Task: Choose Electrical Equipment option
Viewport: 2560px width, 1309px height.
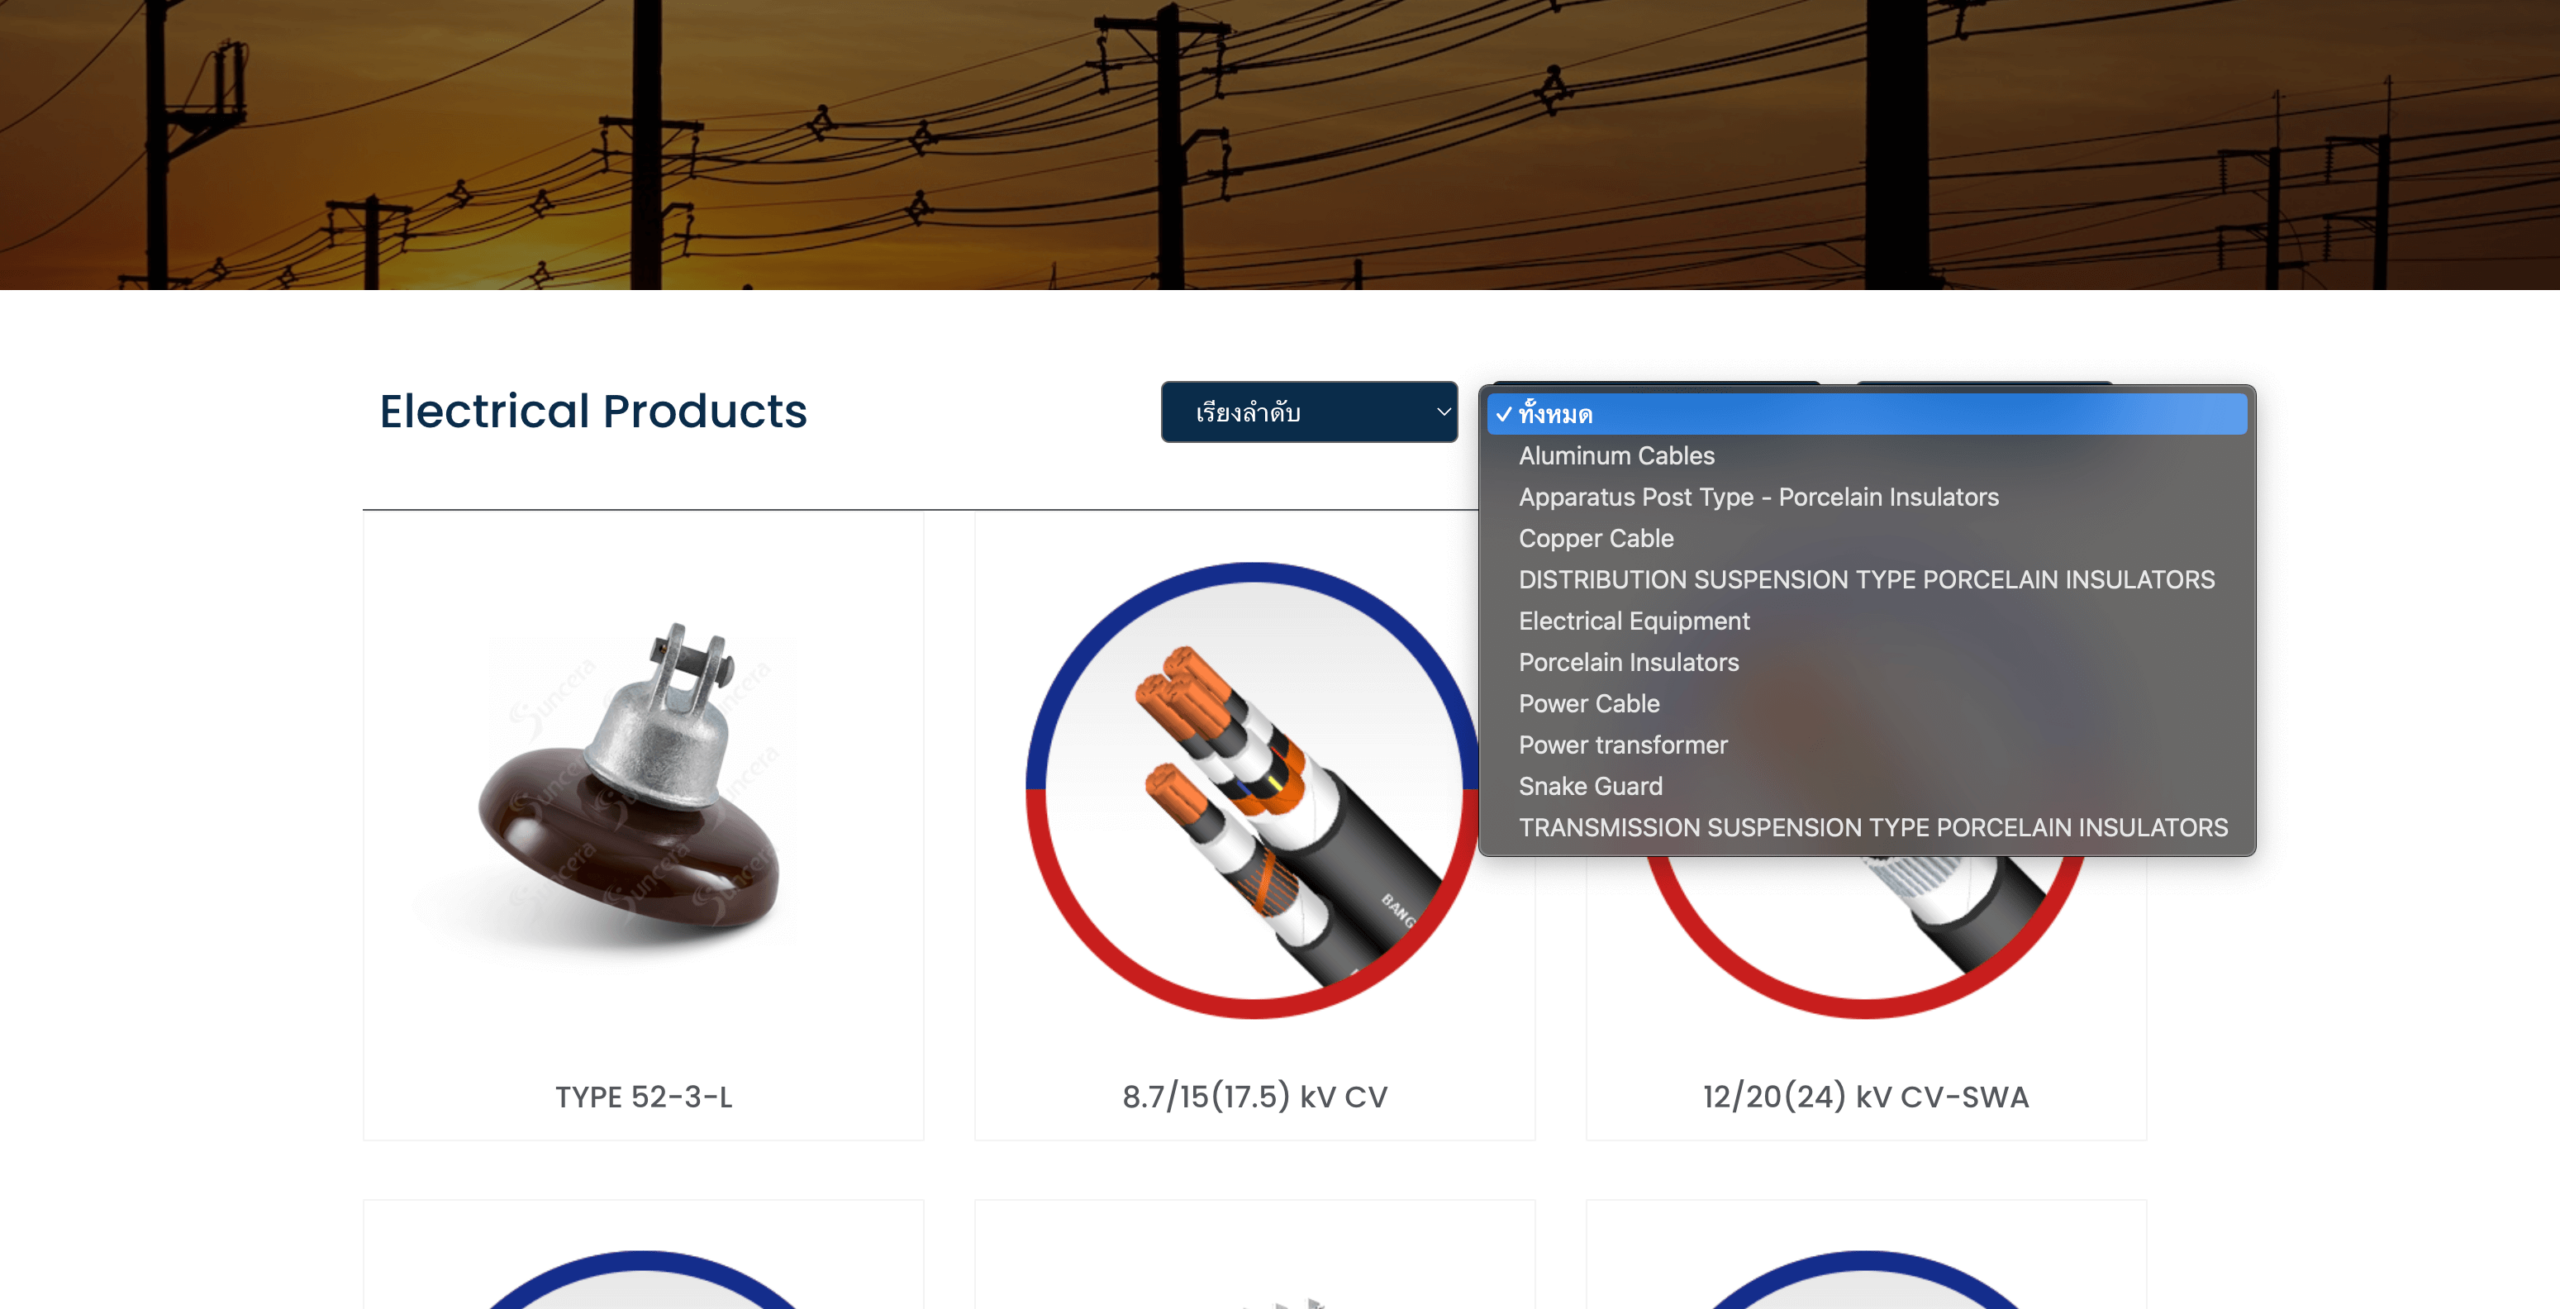Action: coord(1867,621)
